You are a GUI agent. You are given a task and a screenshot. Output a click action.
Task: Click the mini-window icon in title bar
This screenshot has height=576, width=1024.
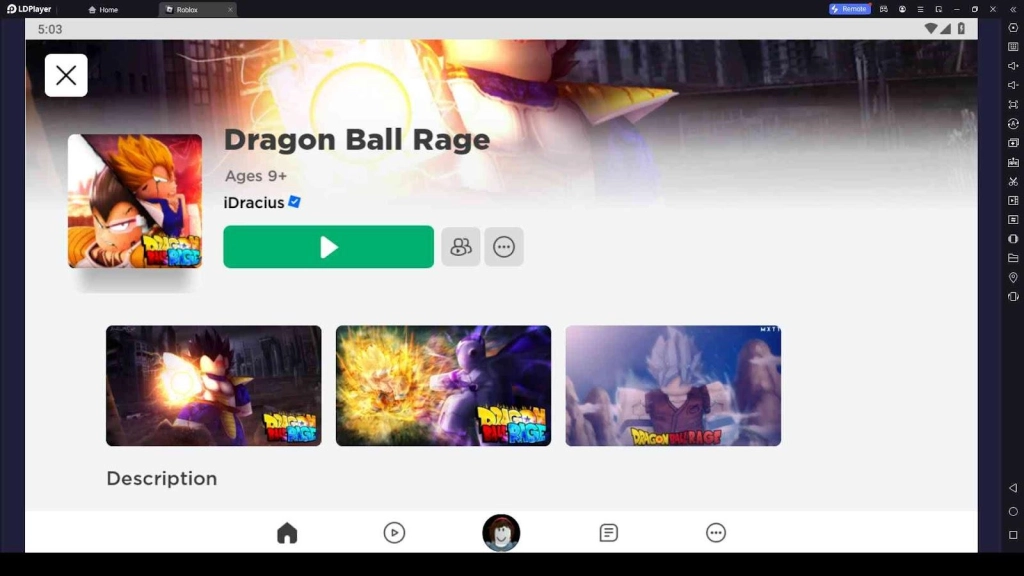pos(938,9)
